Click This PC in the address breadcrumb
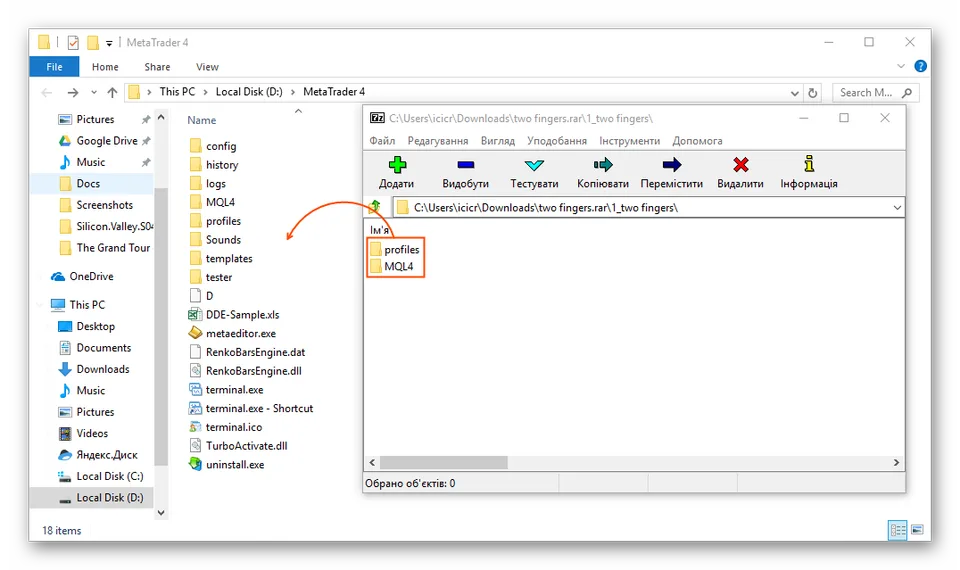 (x=177, y=92)
